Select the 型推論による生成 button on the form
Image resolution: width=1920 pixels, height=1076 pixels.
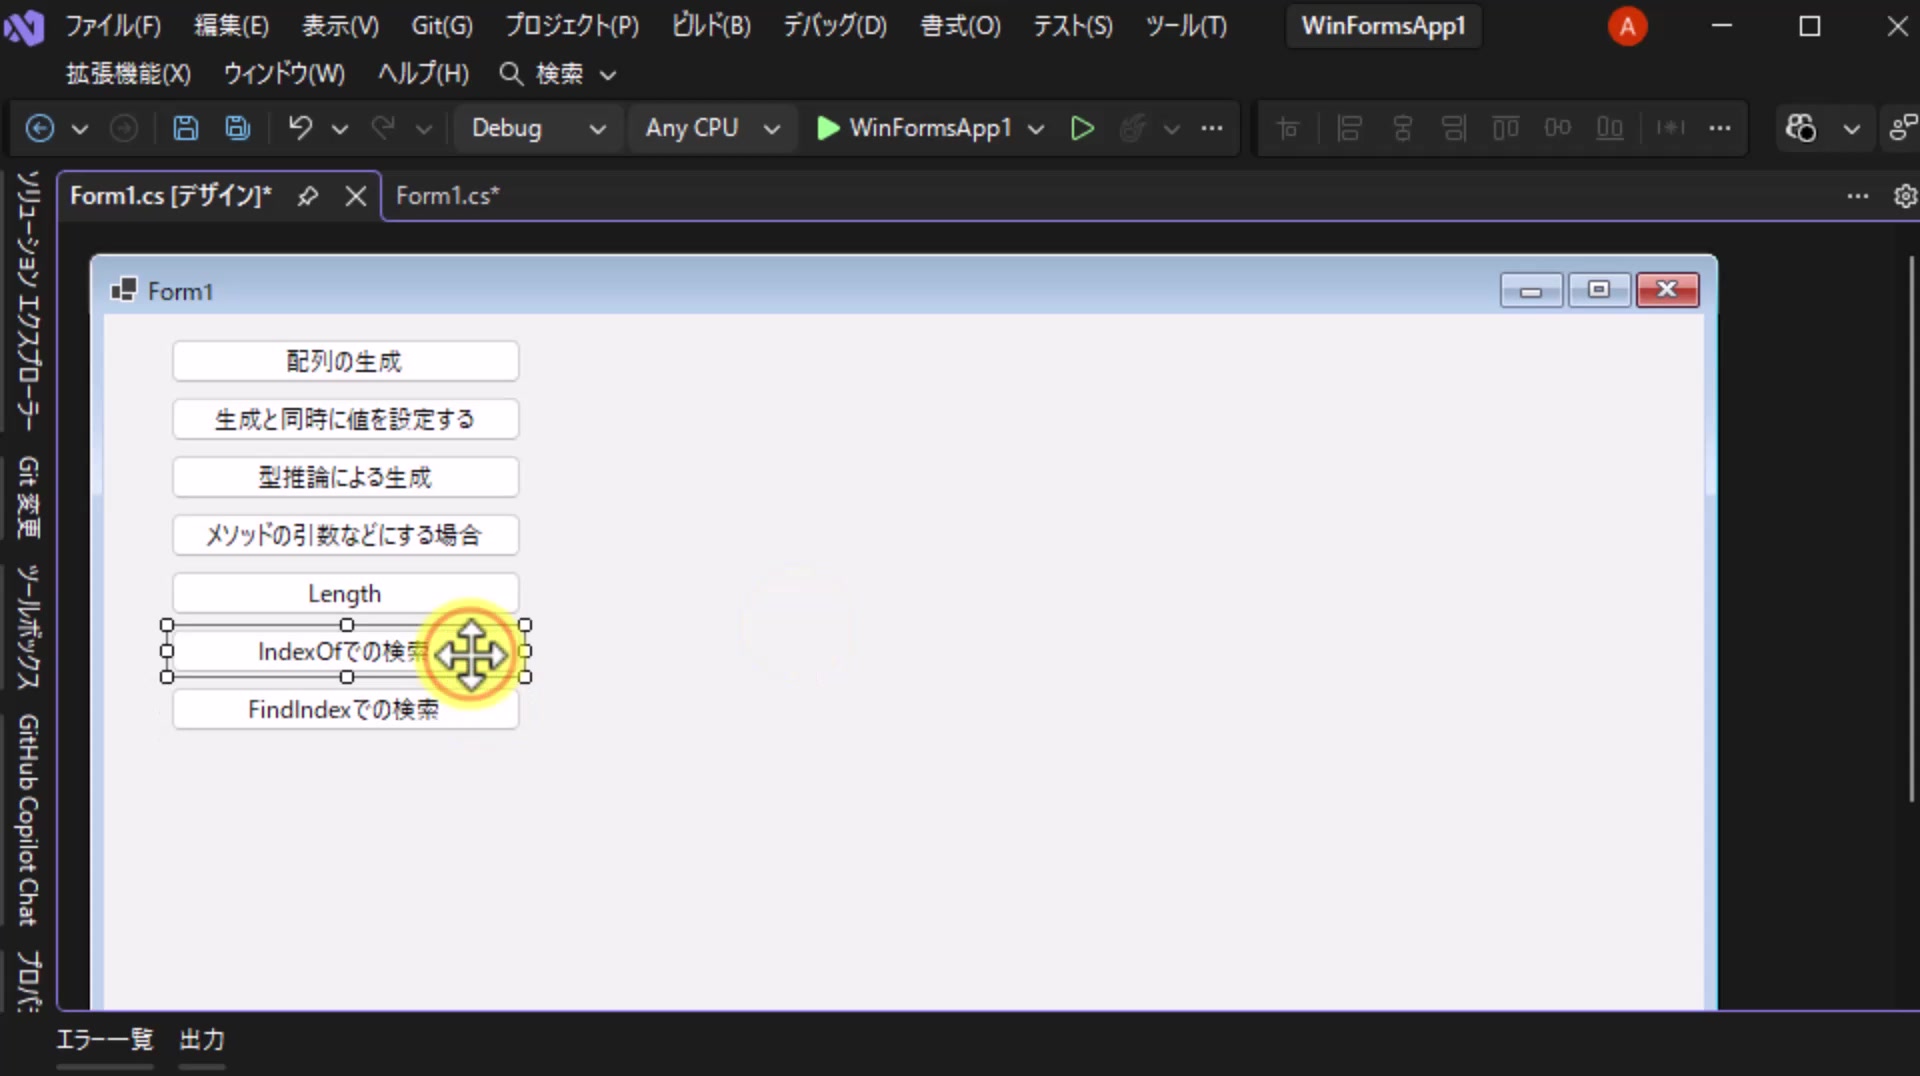[x=345, y=477]
